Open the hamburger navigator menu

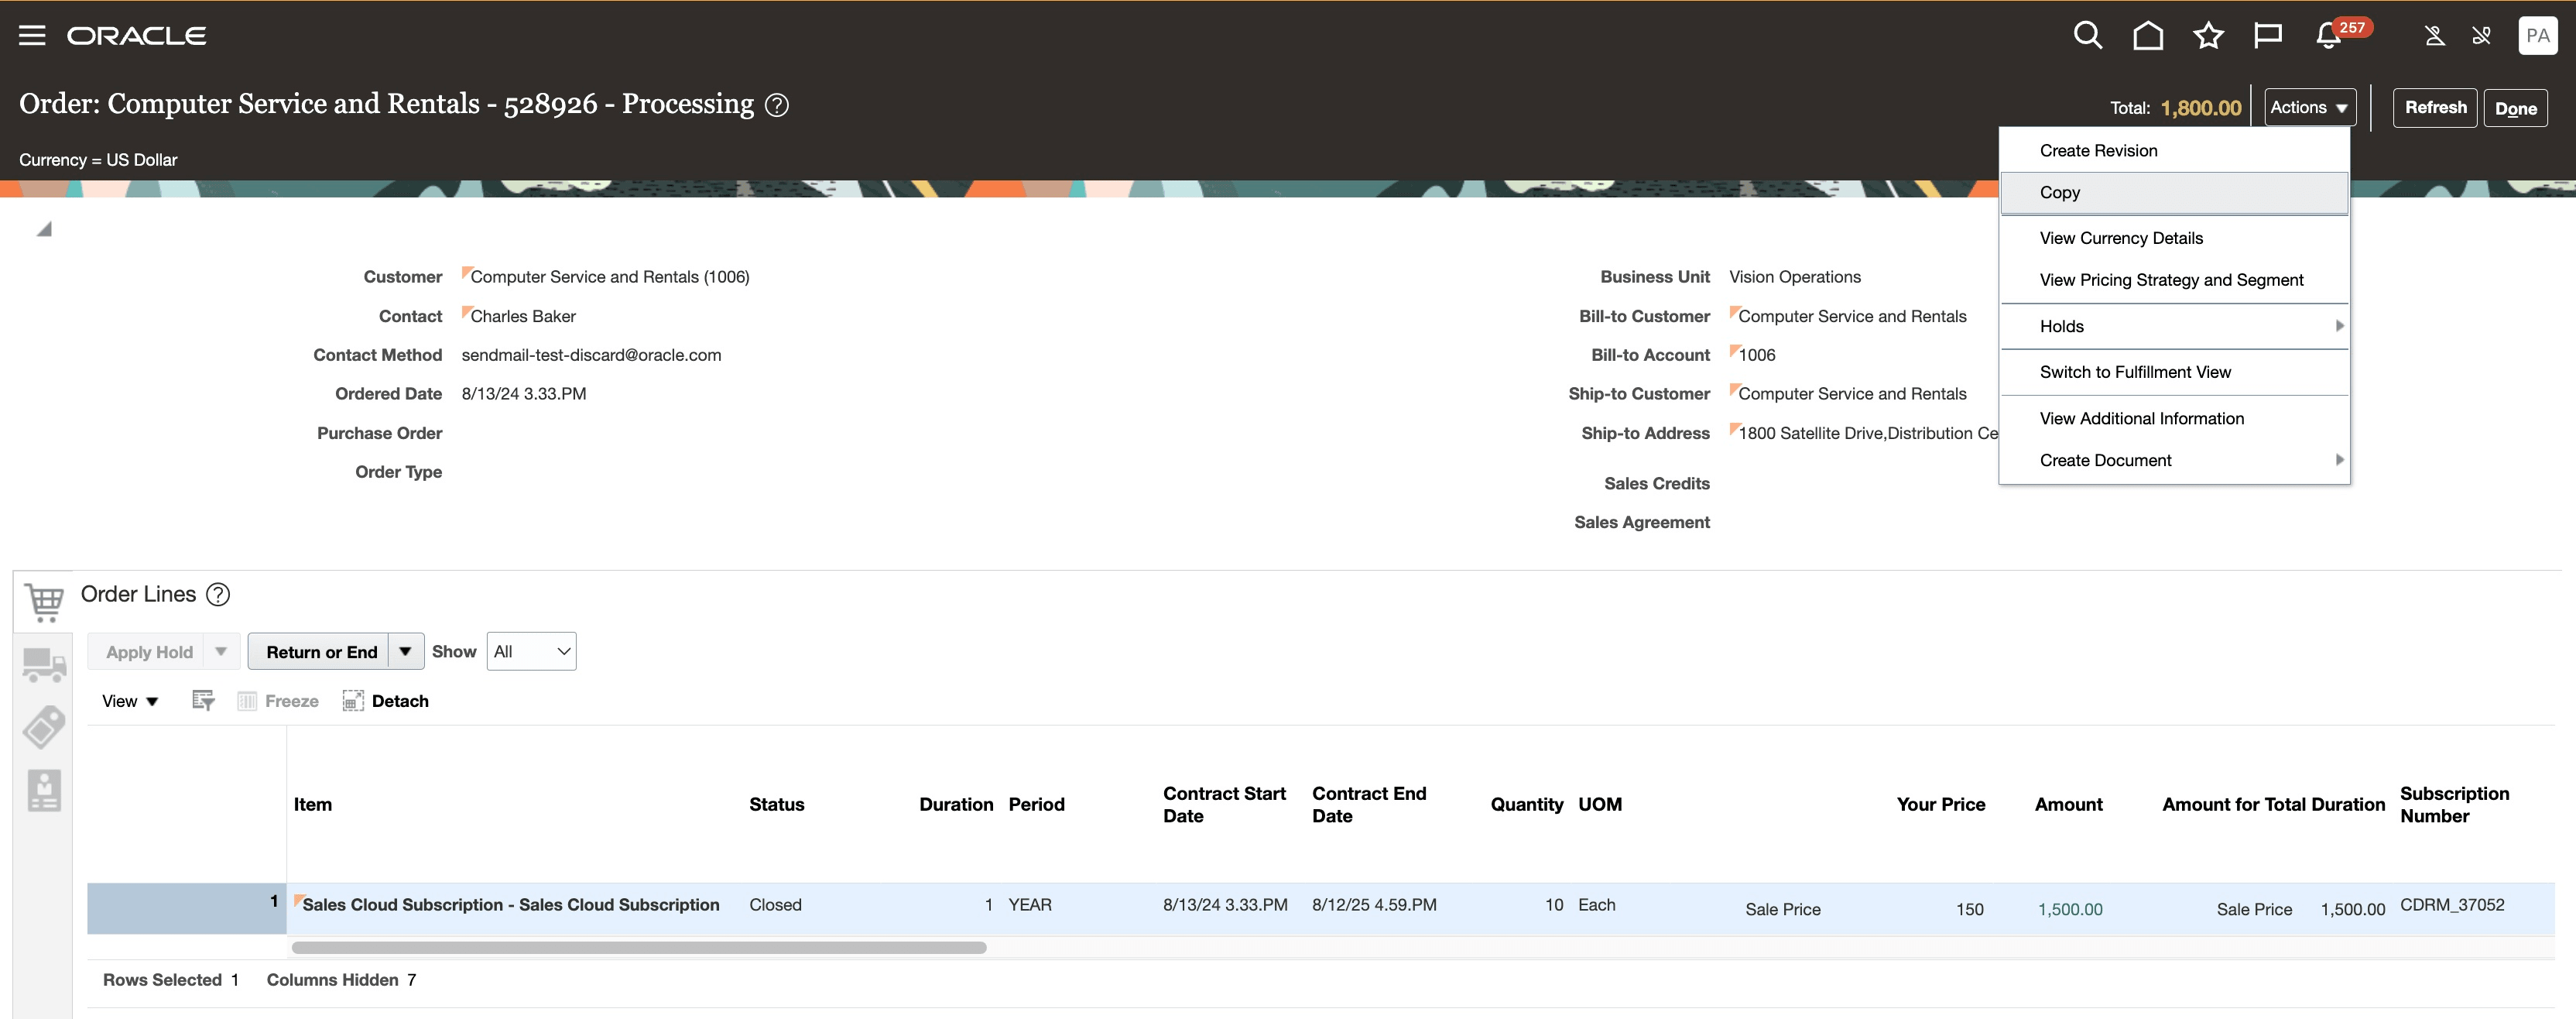point(32,36)
